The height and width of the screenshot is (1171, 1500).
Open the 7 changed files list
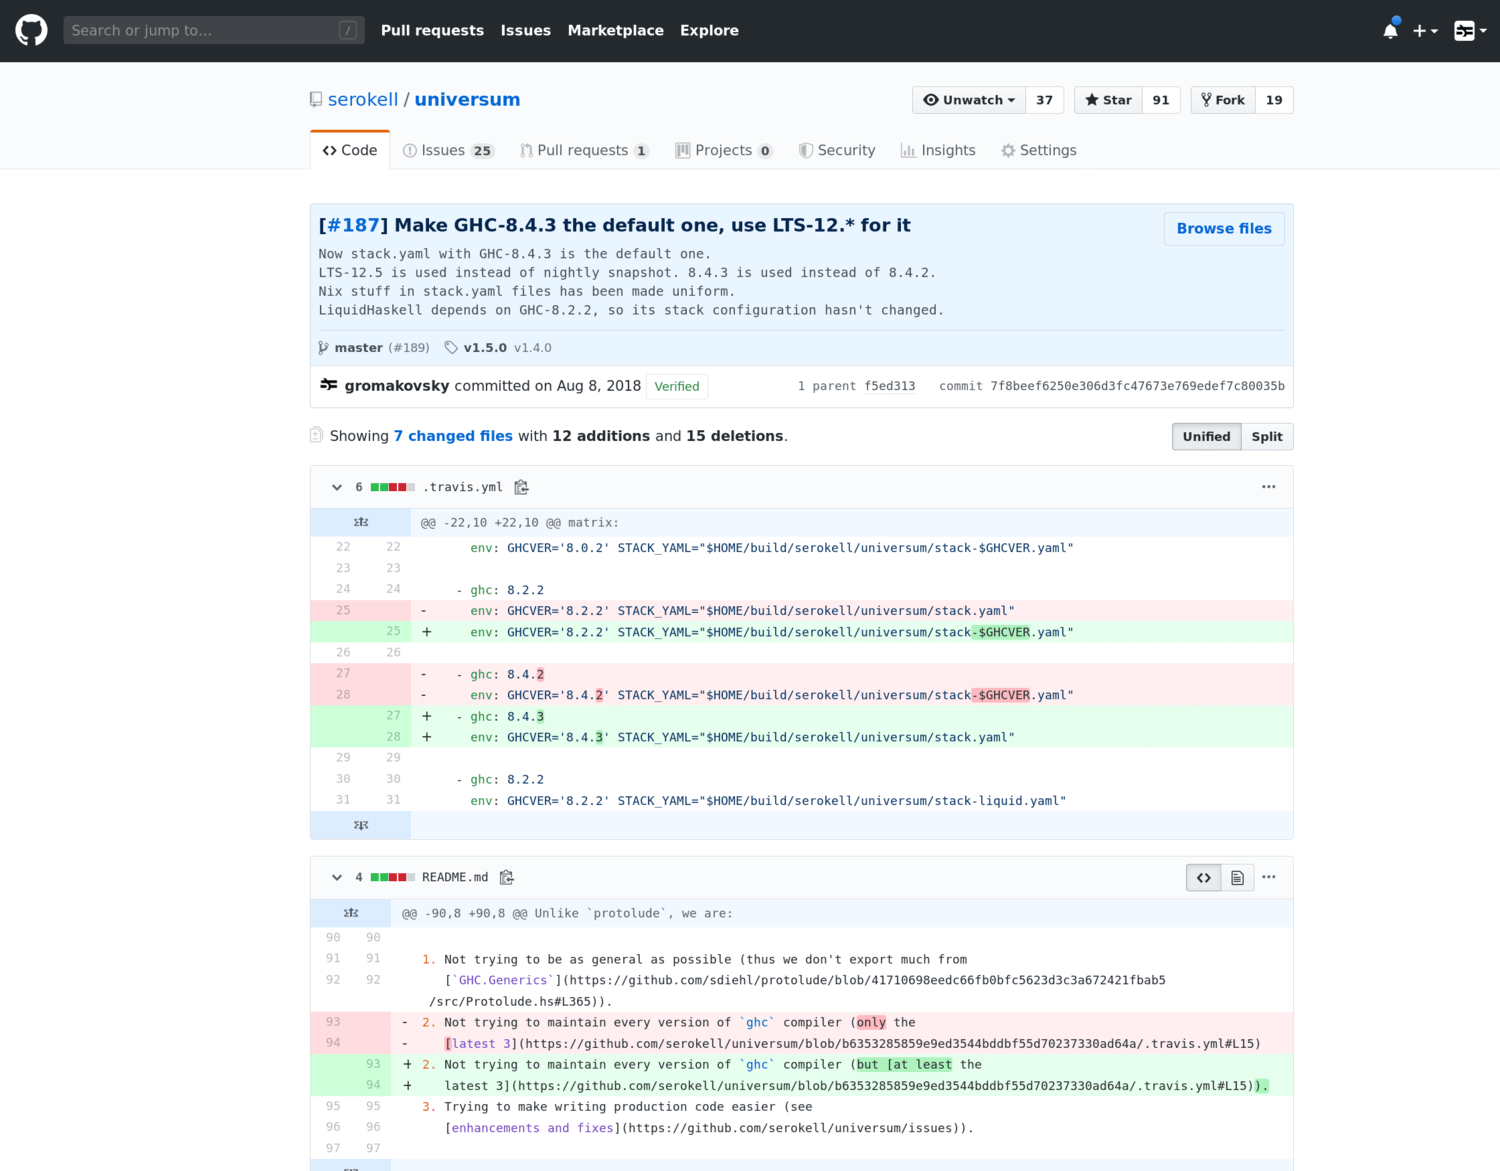pyautogui.click(x=453, y=436)
